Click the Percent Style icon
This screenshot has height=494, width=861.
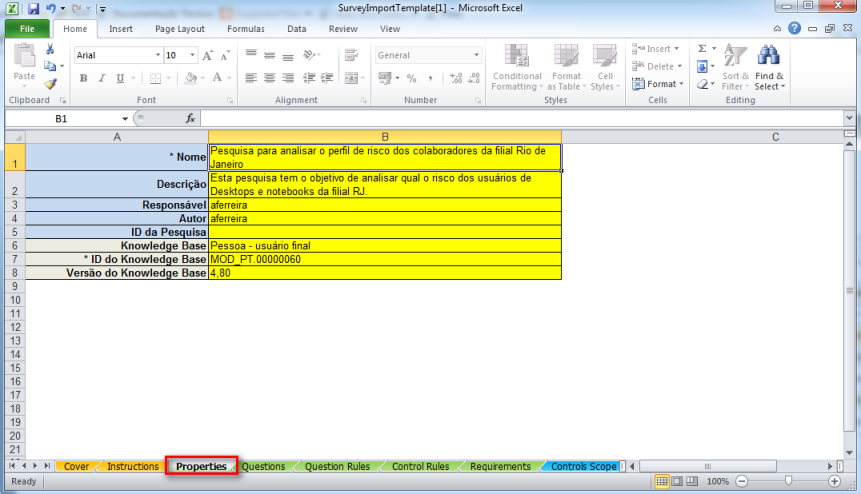[x=411, y=78]
